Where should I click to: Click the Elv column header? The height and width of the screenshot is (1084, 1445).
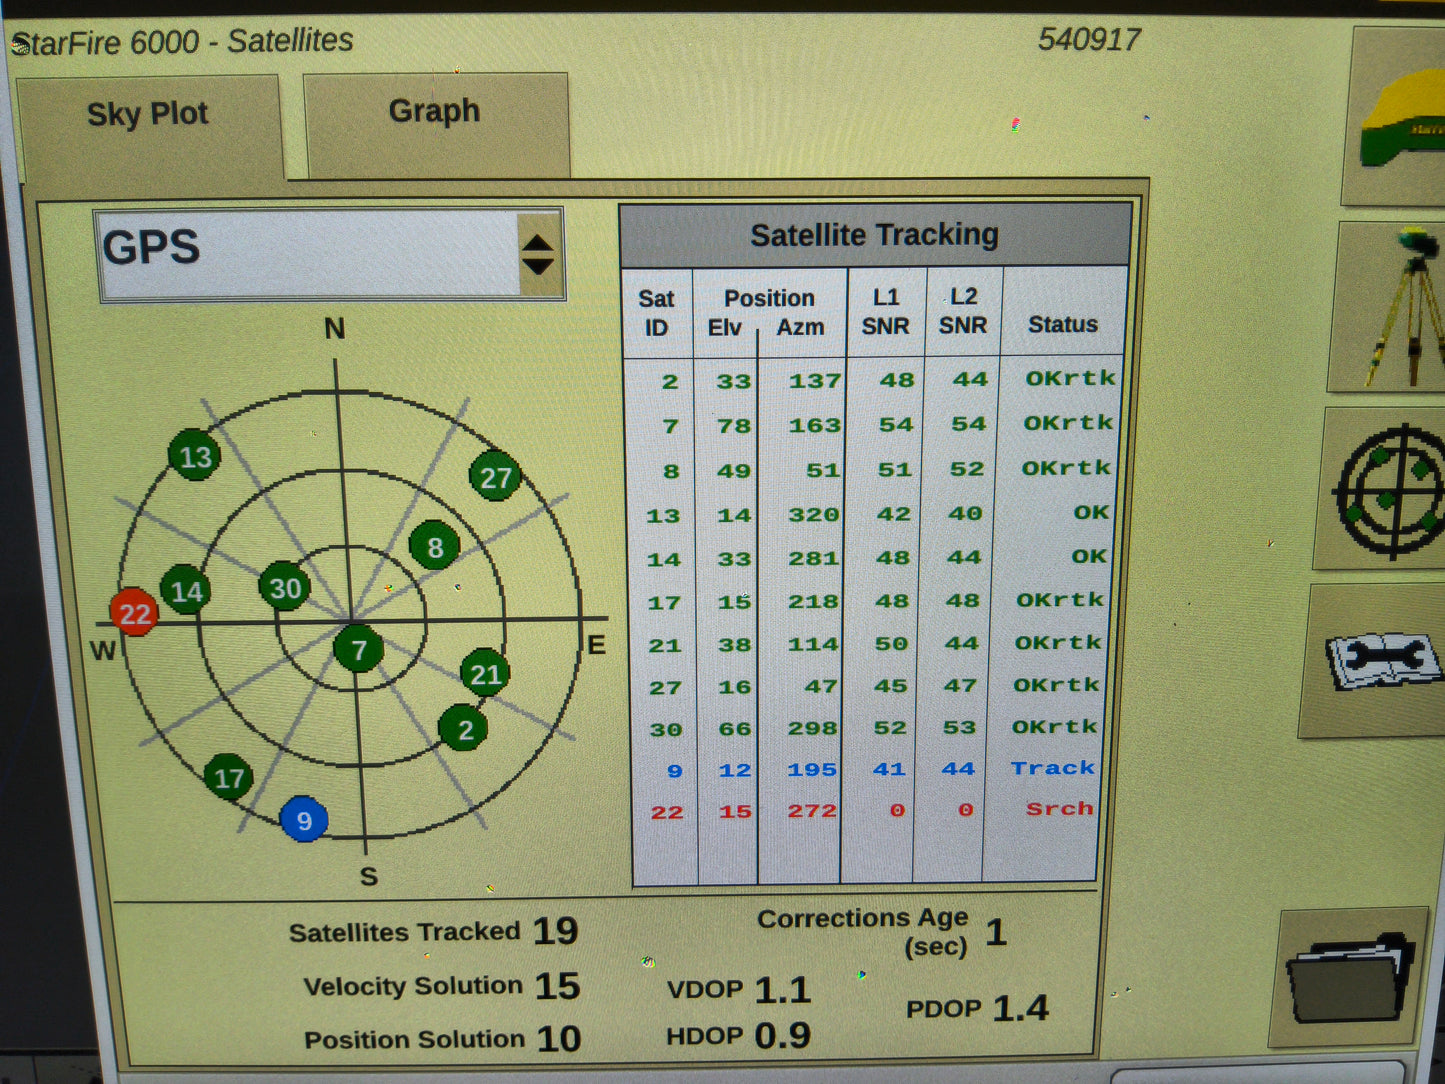pyautogui.click(x=725, y=327)
